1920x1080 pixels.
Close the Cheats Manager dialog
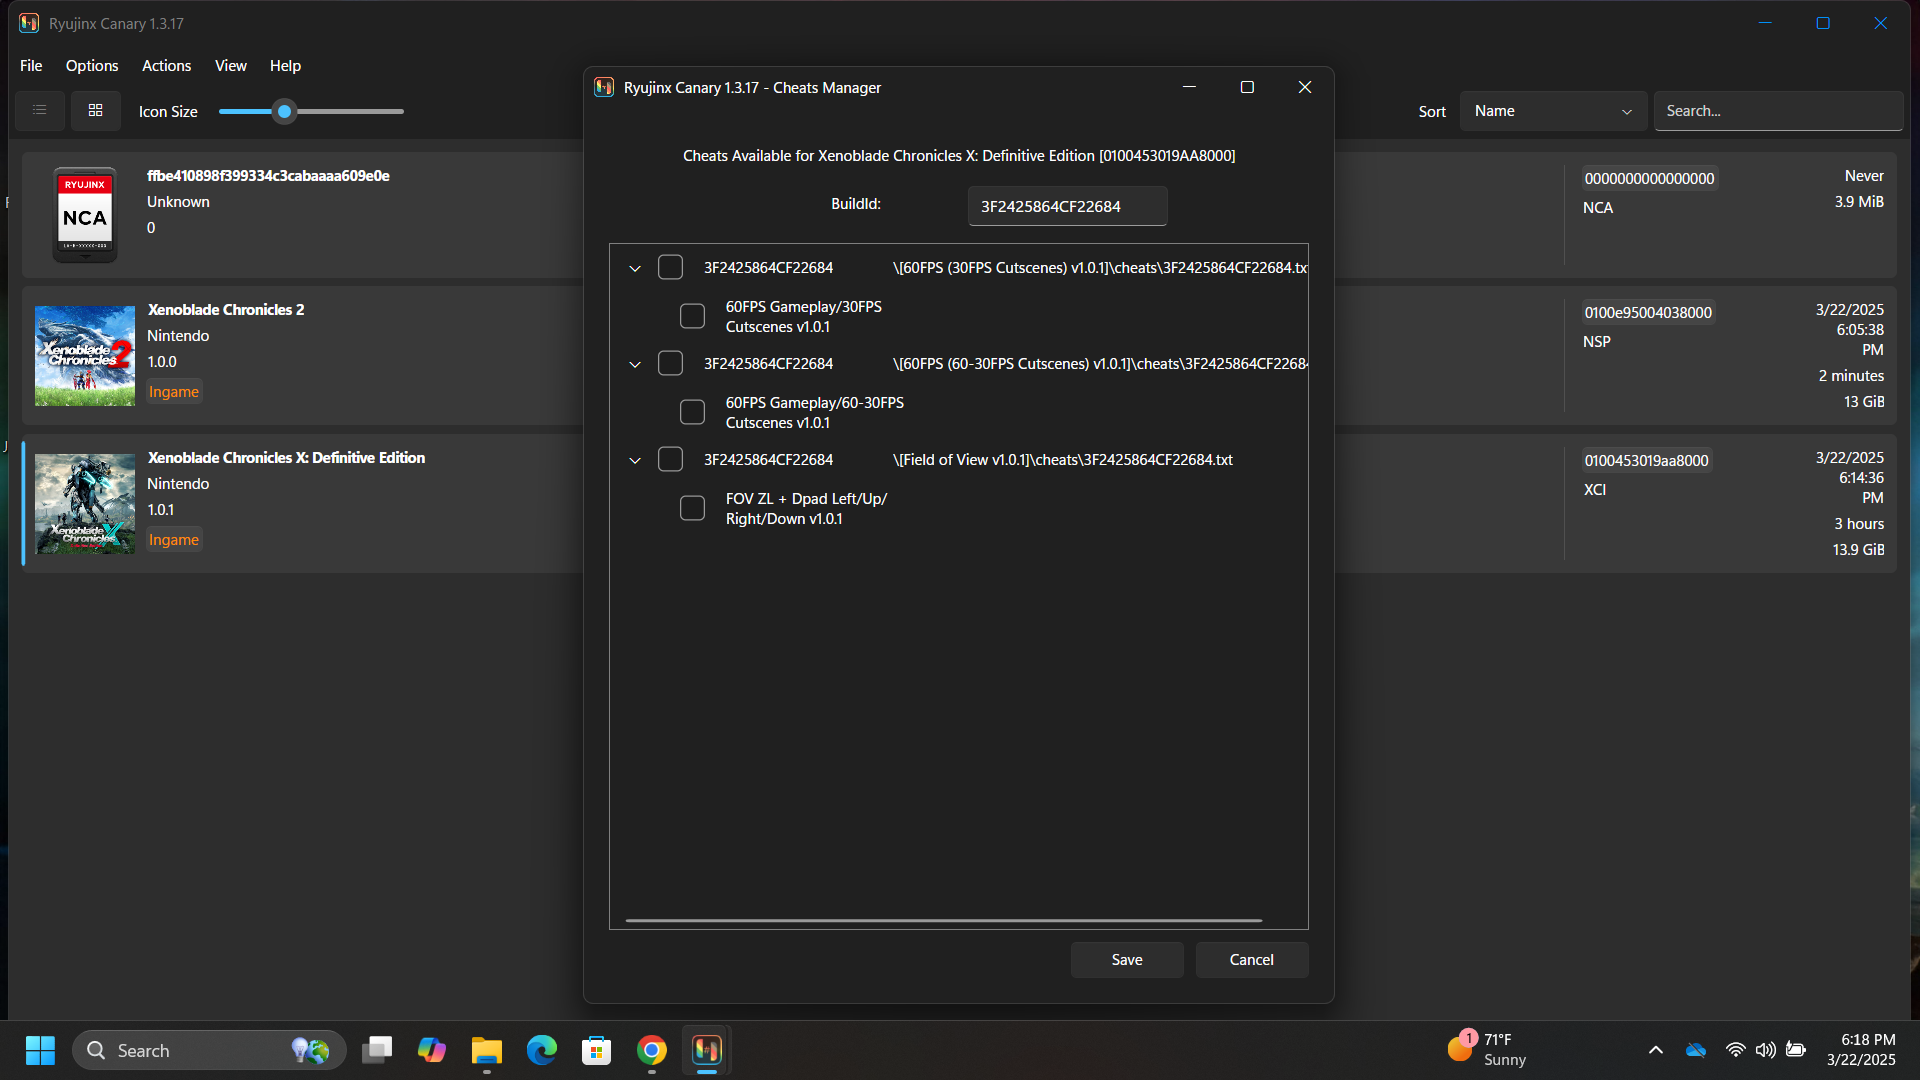click(1305, 88)
